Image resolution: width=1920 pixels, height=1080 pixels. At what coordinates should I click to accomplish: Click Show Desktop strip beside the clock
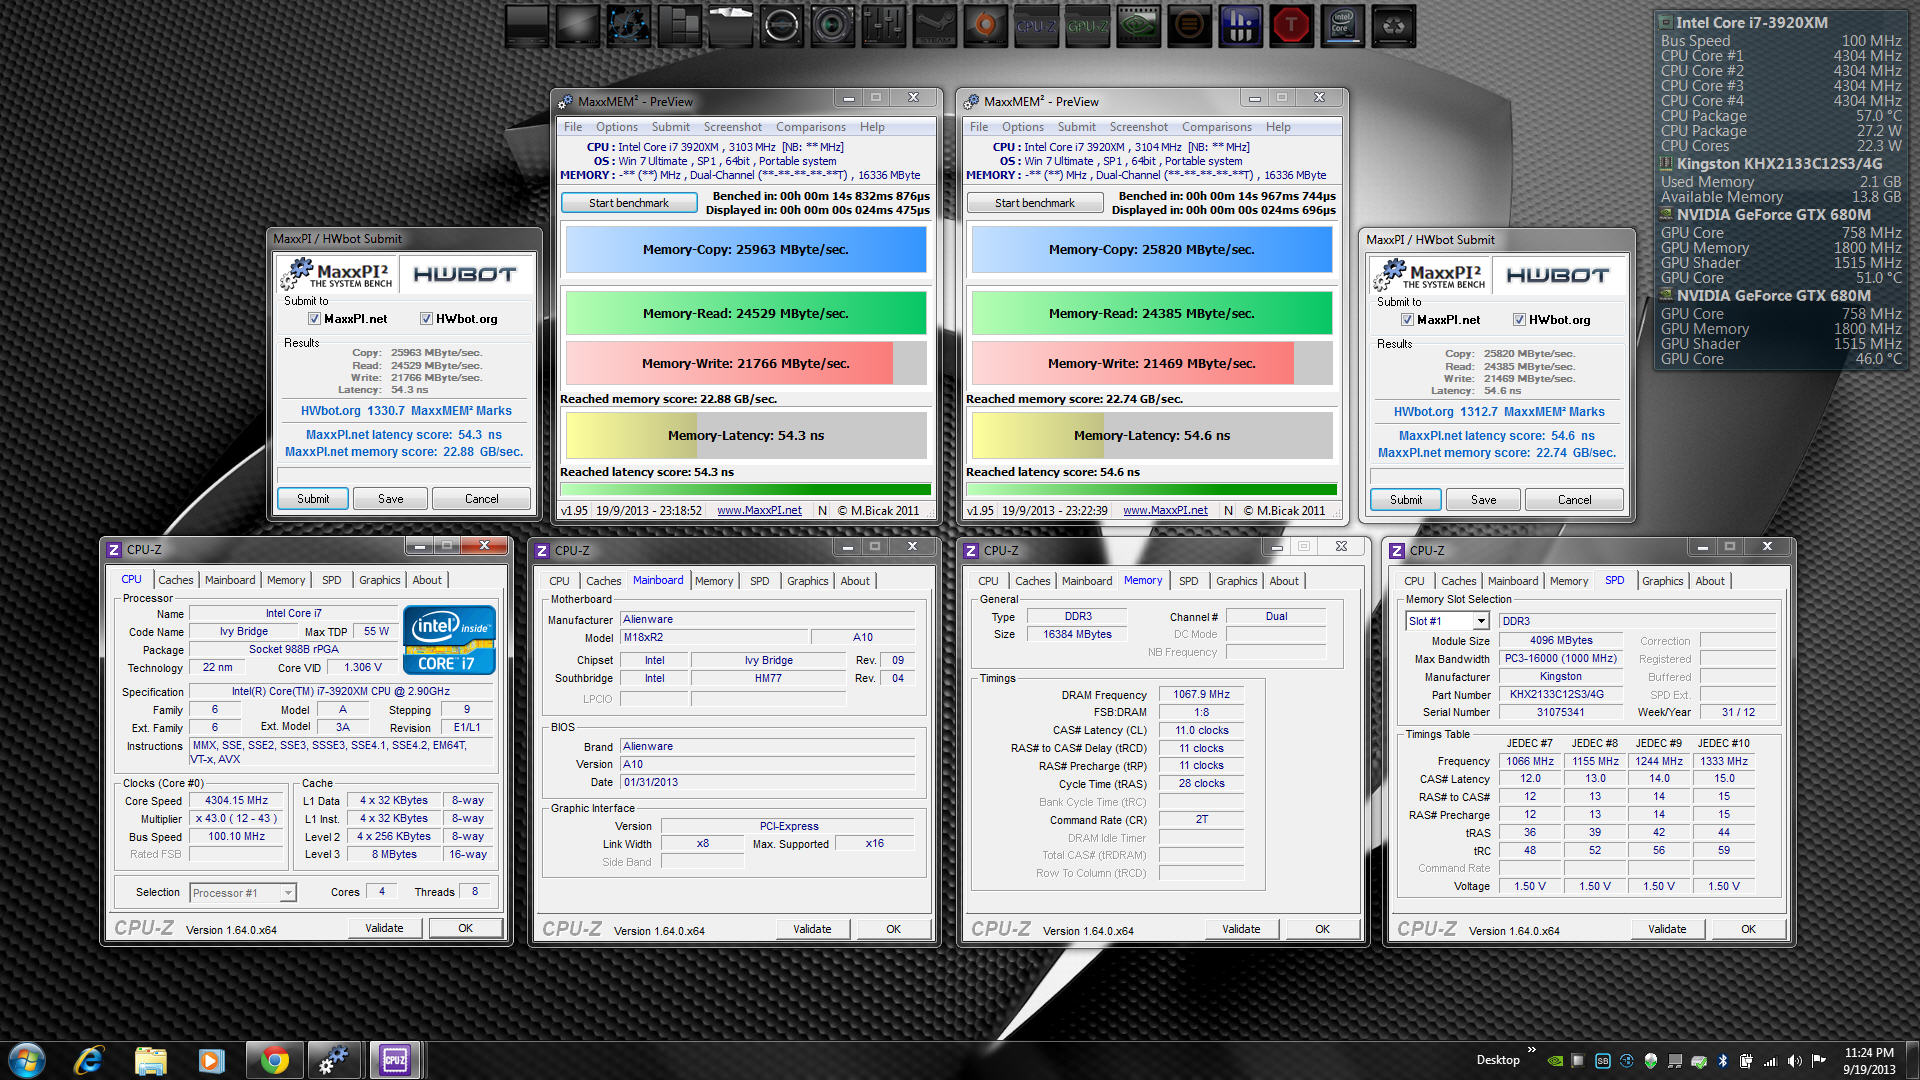coord(1912,1061)
